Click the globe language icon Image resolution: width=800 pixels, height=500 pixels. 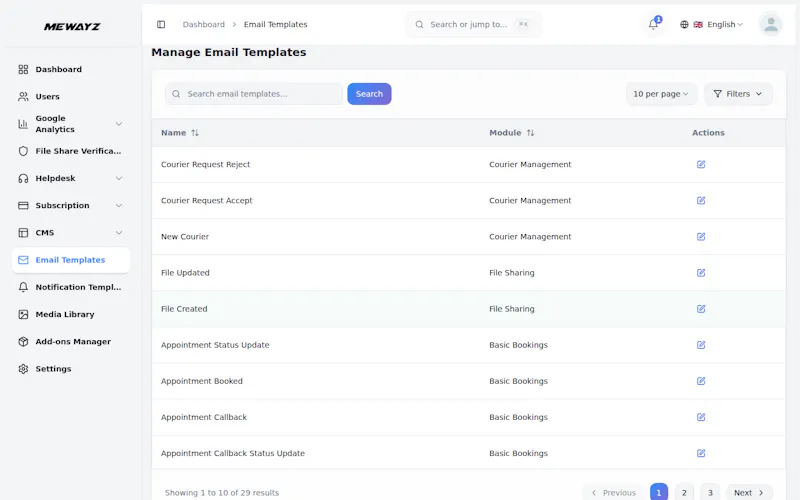[x=684, y=24]
